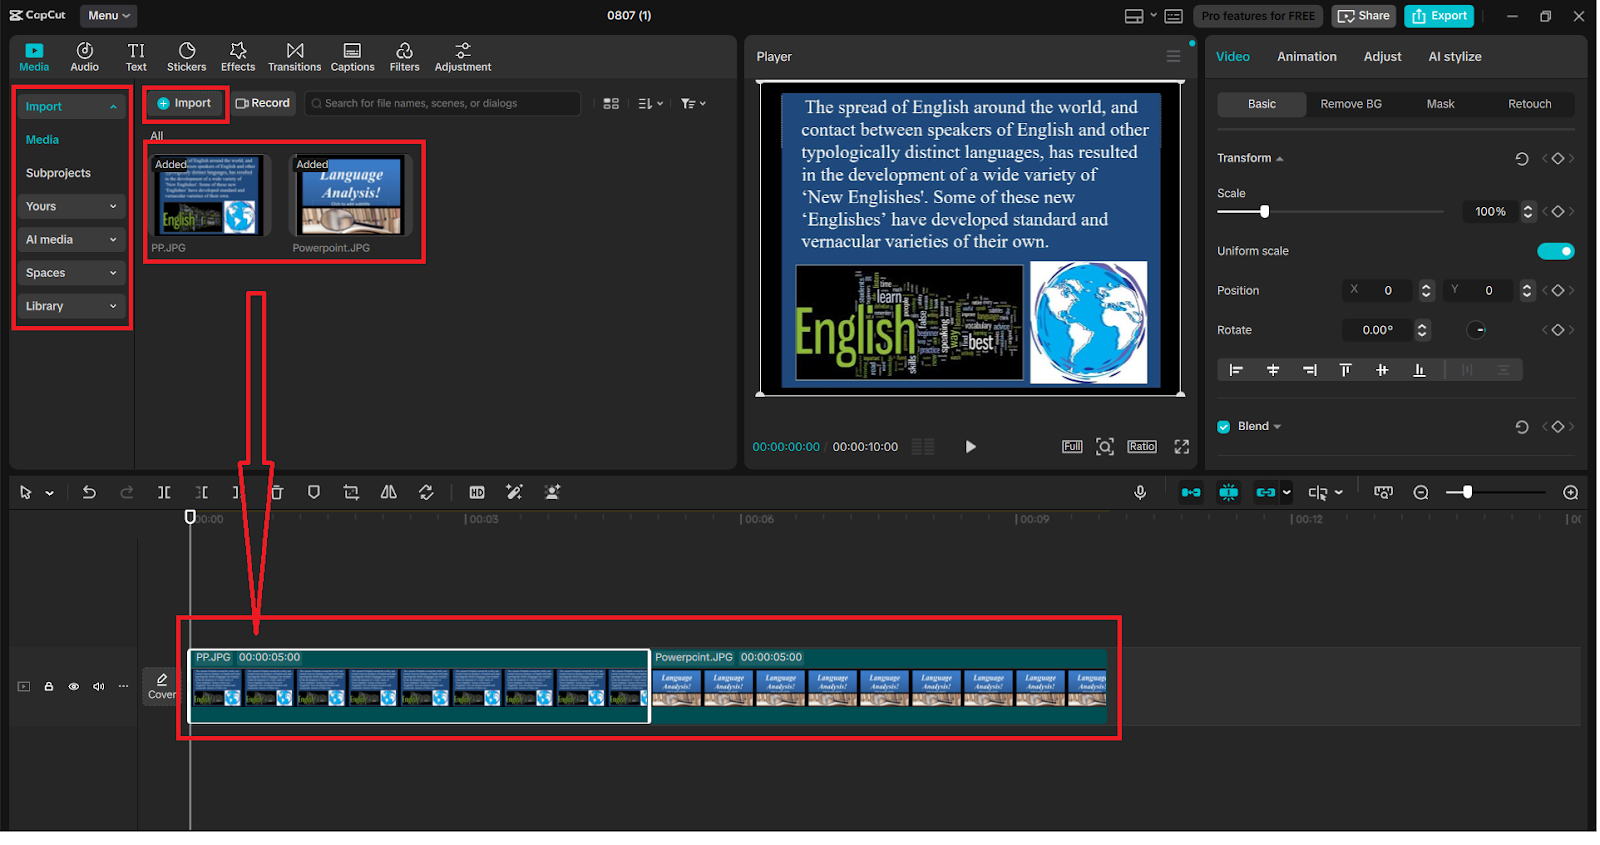1600x845 pixels.
Task: Add a keyframe for Rotate
Action: tap(1557, 330)
